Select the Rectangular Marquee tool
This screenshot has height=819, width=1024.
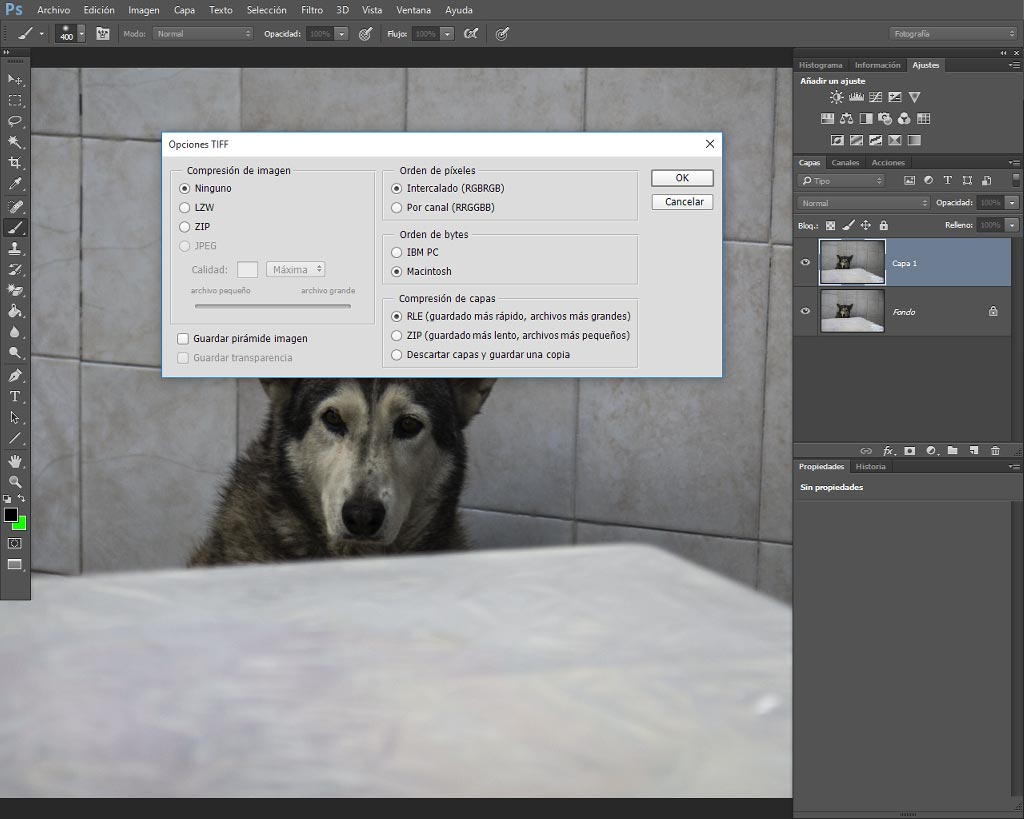[x=14, y=101]
